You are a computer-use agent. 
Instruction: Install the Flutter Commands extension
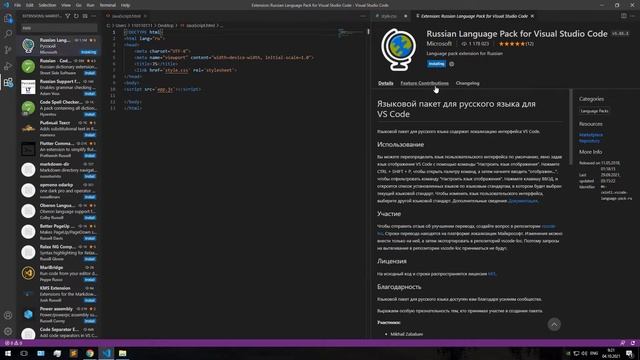[90, 156]
